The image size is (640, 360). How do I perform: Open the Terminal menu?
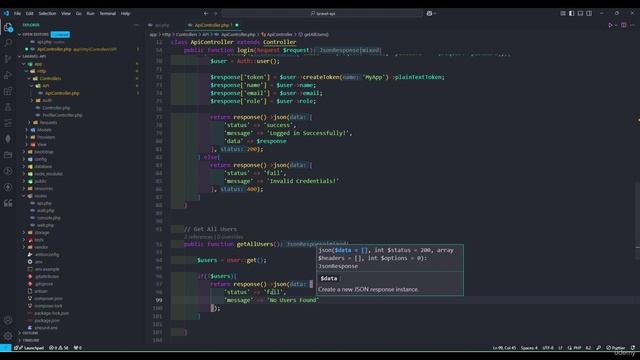click(x=108, y=13)
